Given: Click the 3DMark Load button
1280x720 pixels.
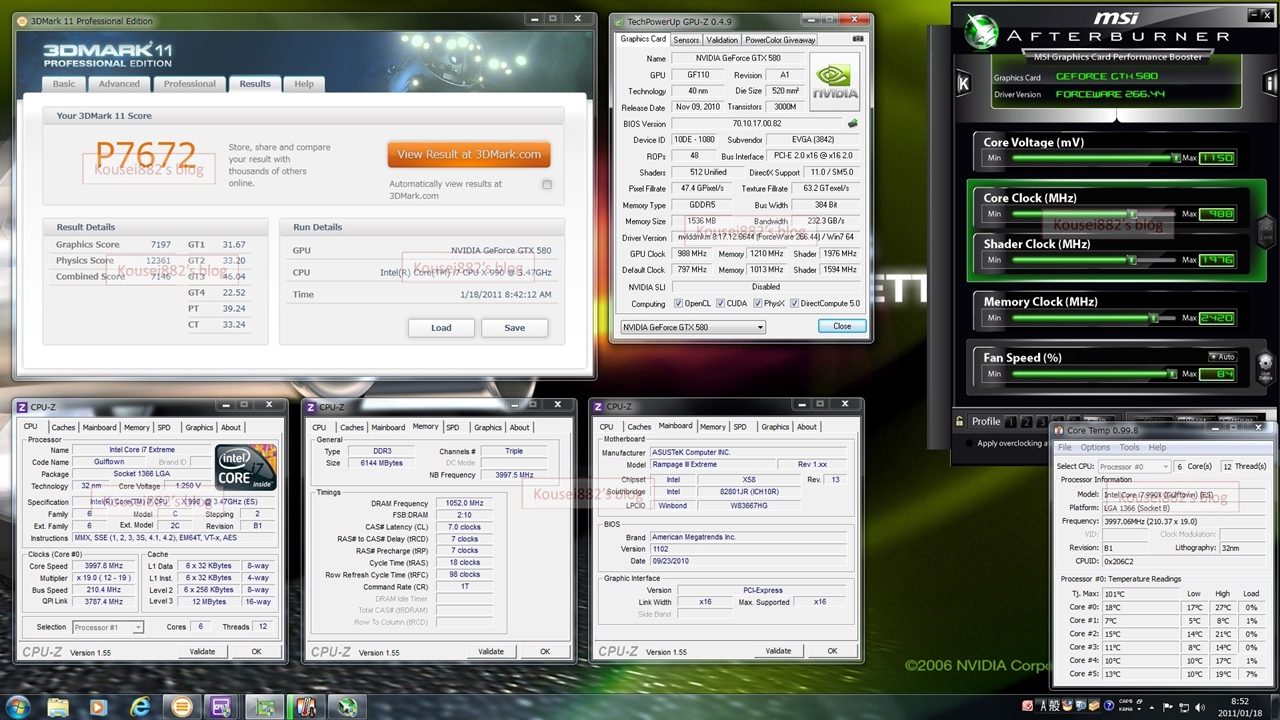Looking at the screenshot, I should click(x=441, y=327).
